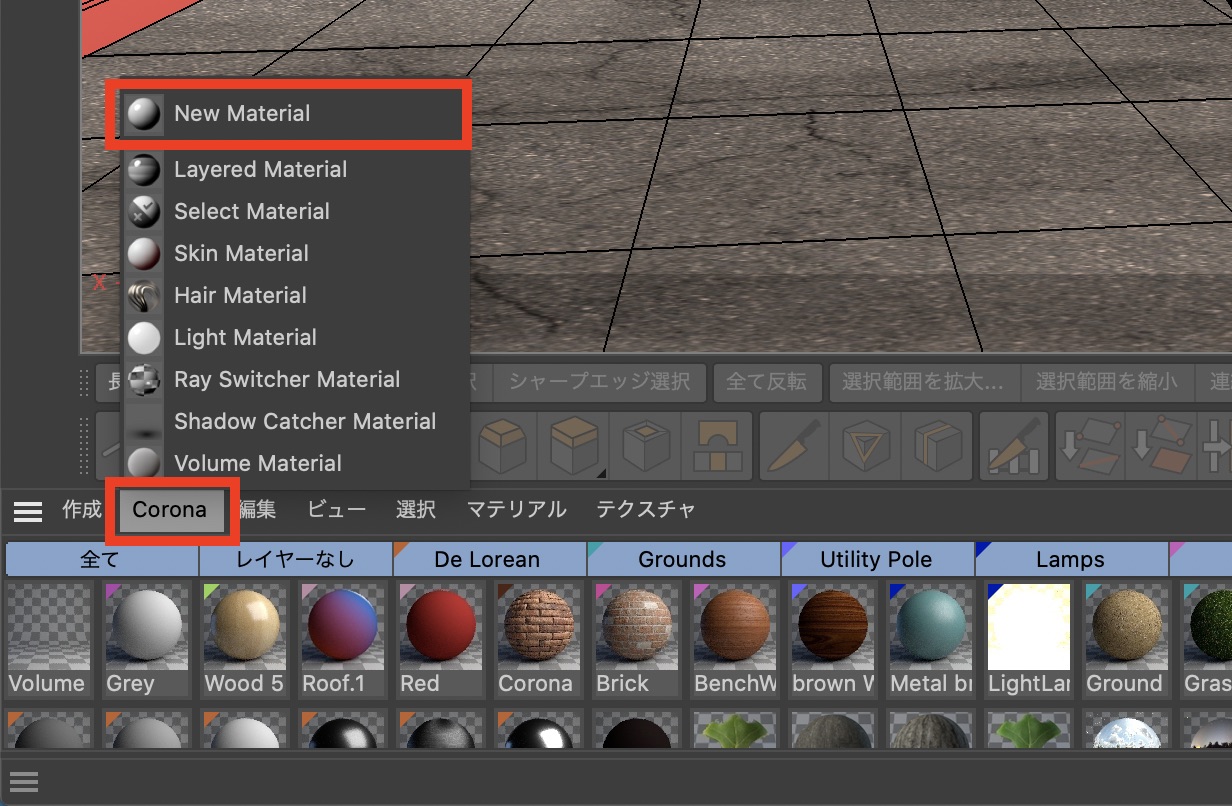Click the 全て反転 button
Image resolution: width=1232 pixels, height=806 pixels.
click(x=766, y=382)
